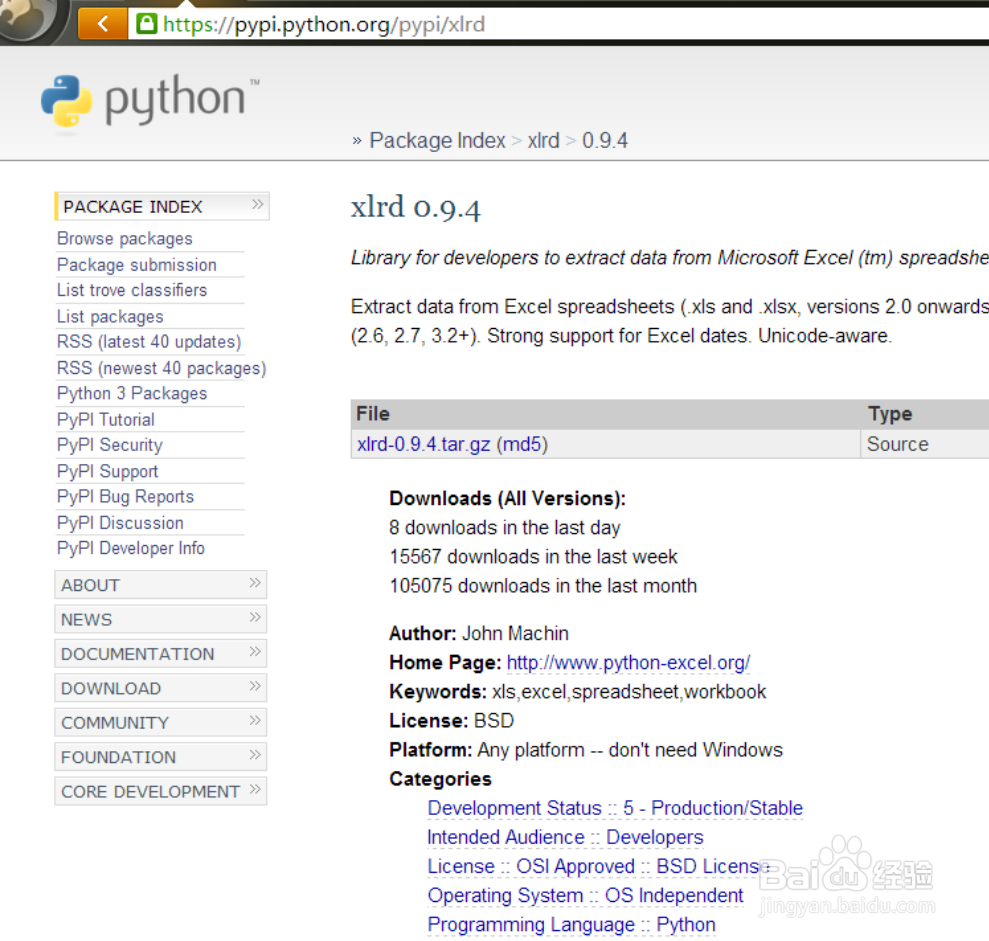Screen dimensions: 989x941
Task: Click the chevron on PACKAGE INDEX header
Action: 258,206
